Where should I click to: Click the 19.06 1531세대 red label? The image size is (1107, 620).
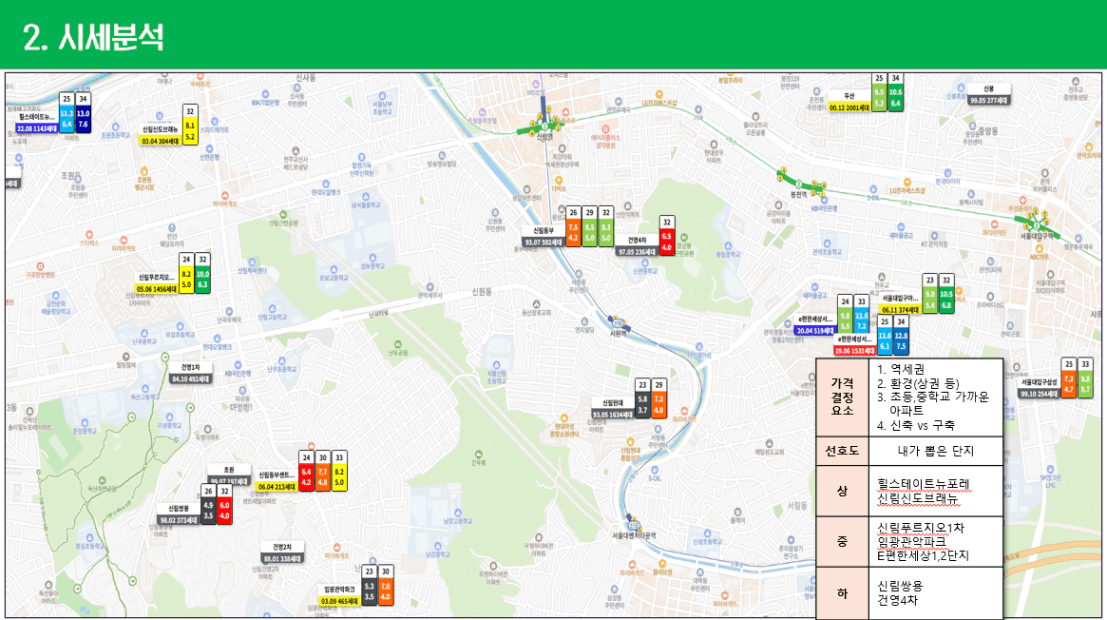[854, 350]
